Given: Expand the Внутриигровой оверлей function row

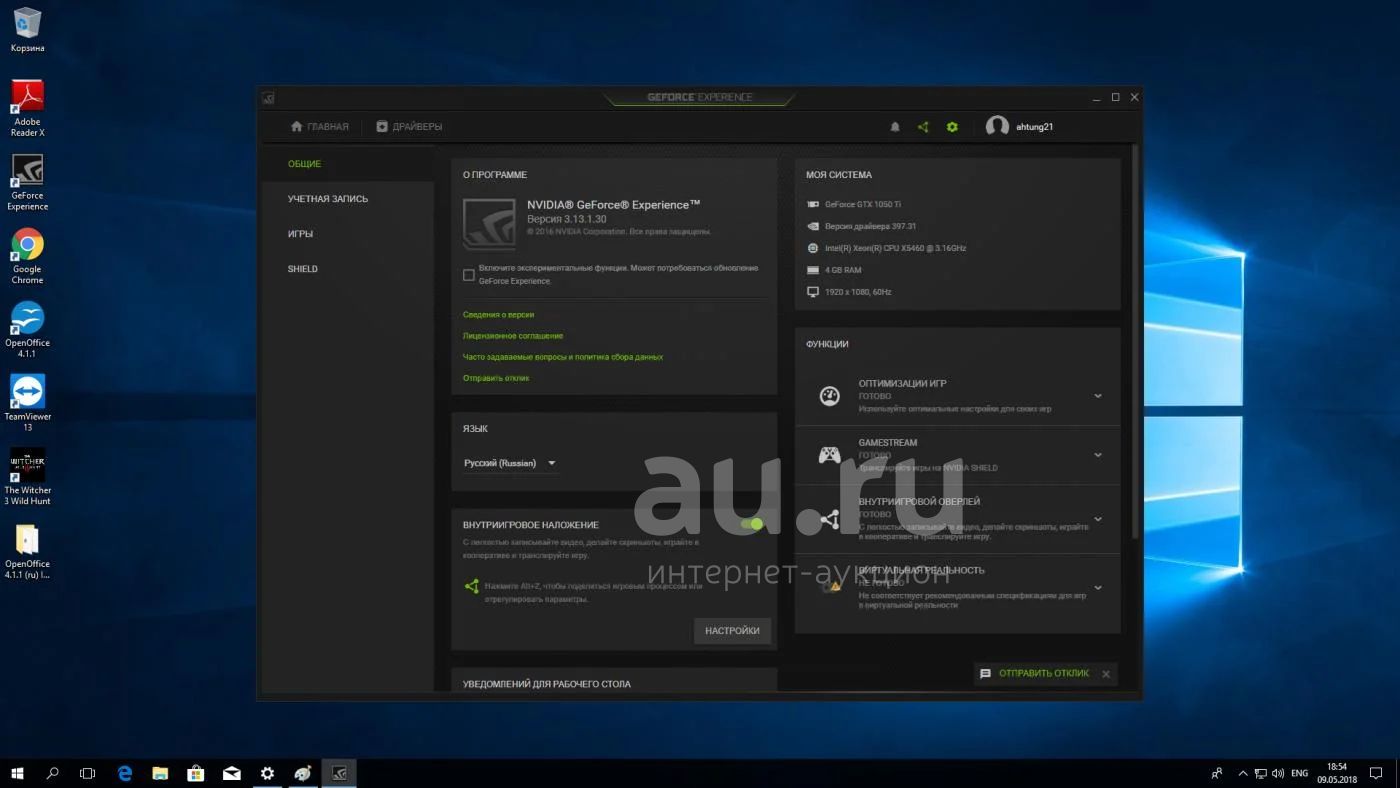Looking at the screenshot, I should [1098, 519].
